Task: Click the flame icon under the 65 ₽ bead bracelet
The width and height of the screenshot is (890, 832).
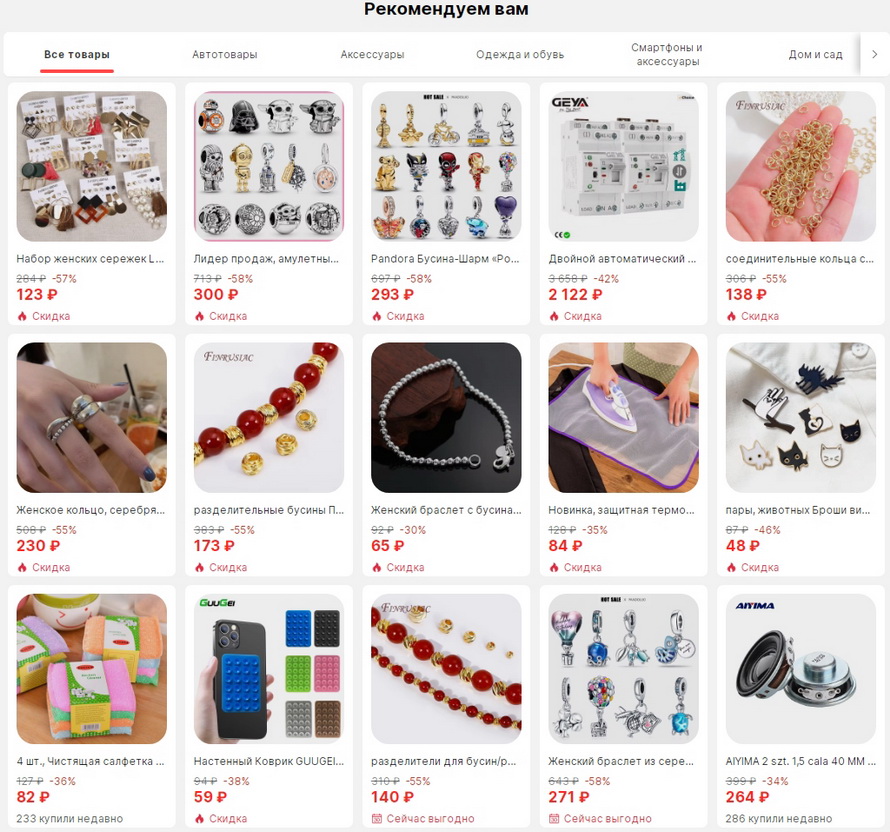Action: click(376, 567)
